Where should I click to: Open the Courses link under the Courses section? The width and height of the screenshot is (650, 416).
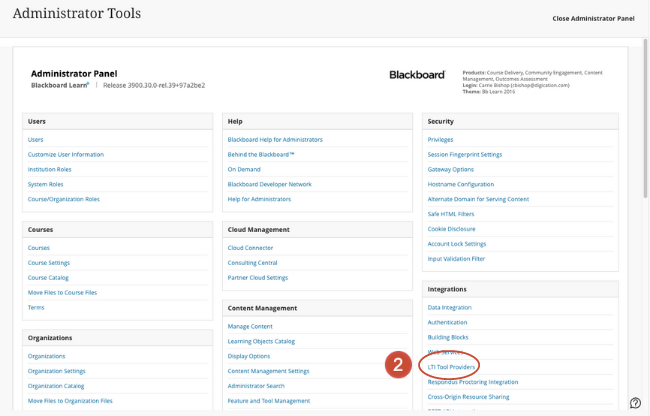pyautogui.click(x=39, y=248)
